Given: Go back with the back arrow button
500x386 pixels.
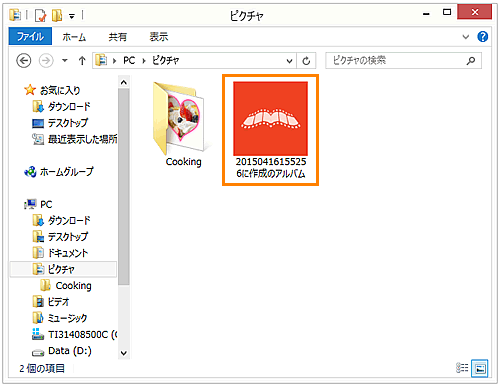Looking at the screenshot, I should tap(24, 61).
